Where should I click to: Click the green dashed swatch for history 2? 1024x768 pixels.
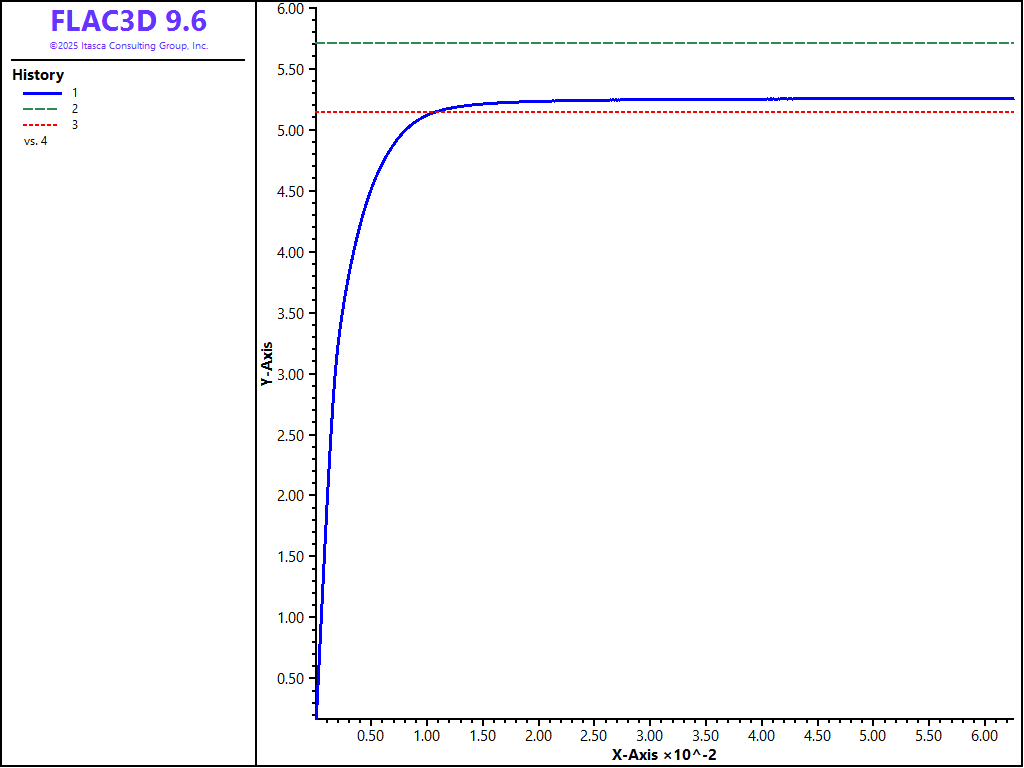42,108
